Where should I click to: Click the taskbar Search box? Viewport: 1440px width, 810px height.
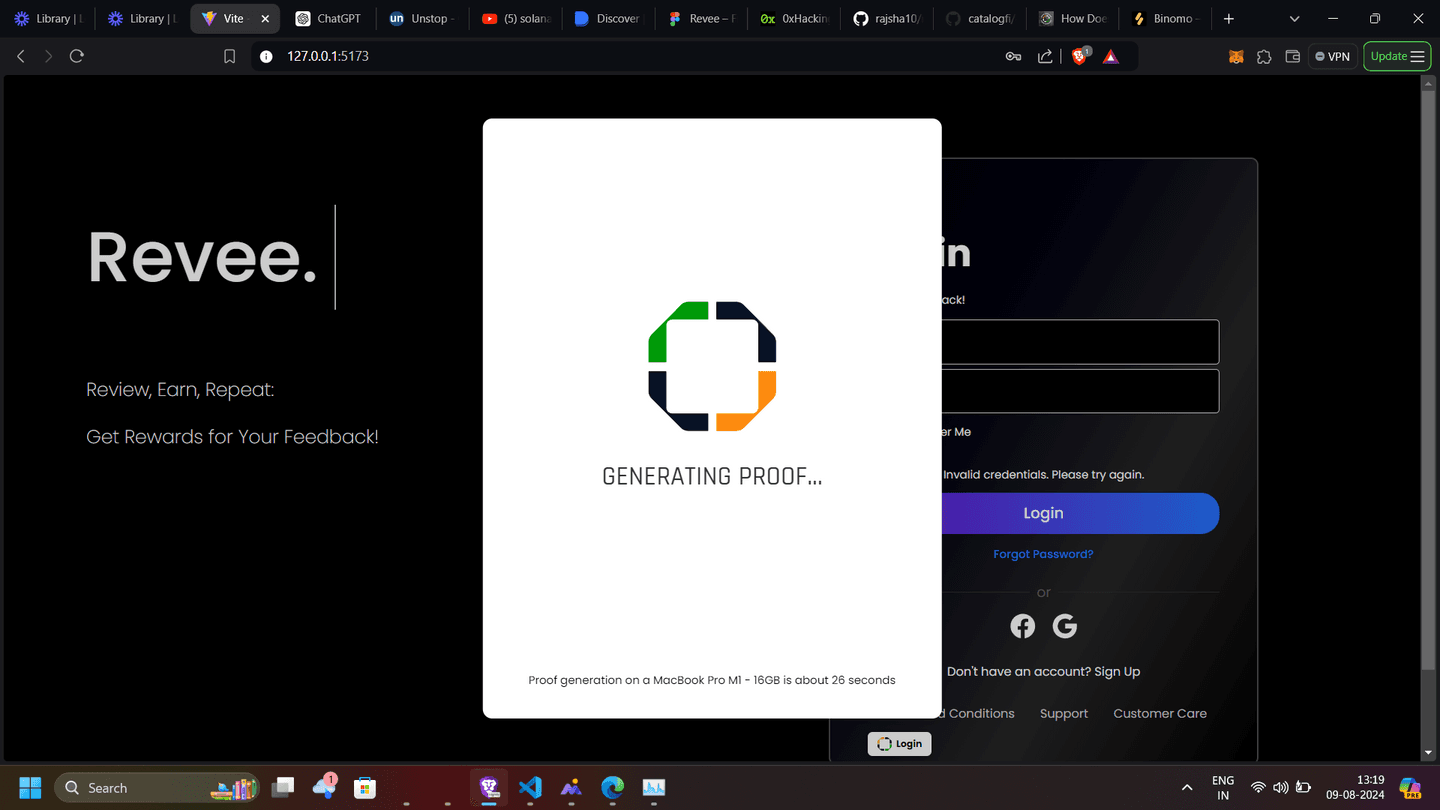[x=157, y=788]
